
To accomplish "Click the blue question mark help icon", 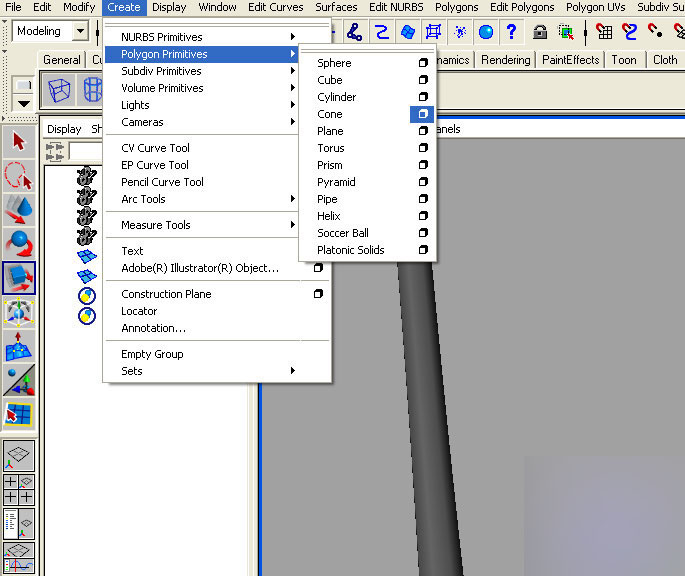I will [x=511, y=32].
